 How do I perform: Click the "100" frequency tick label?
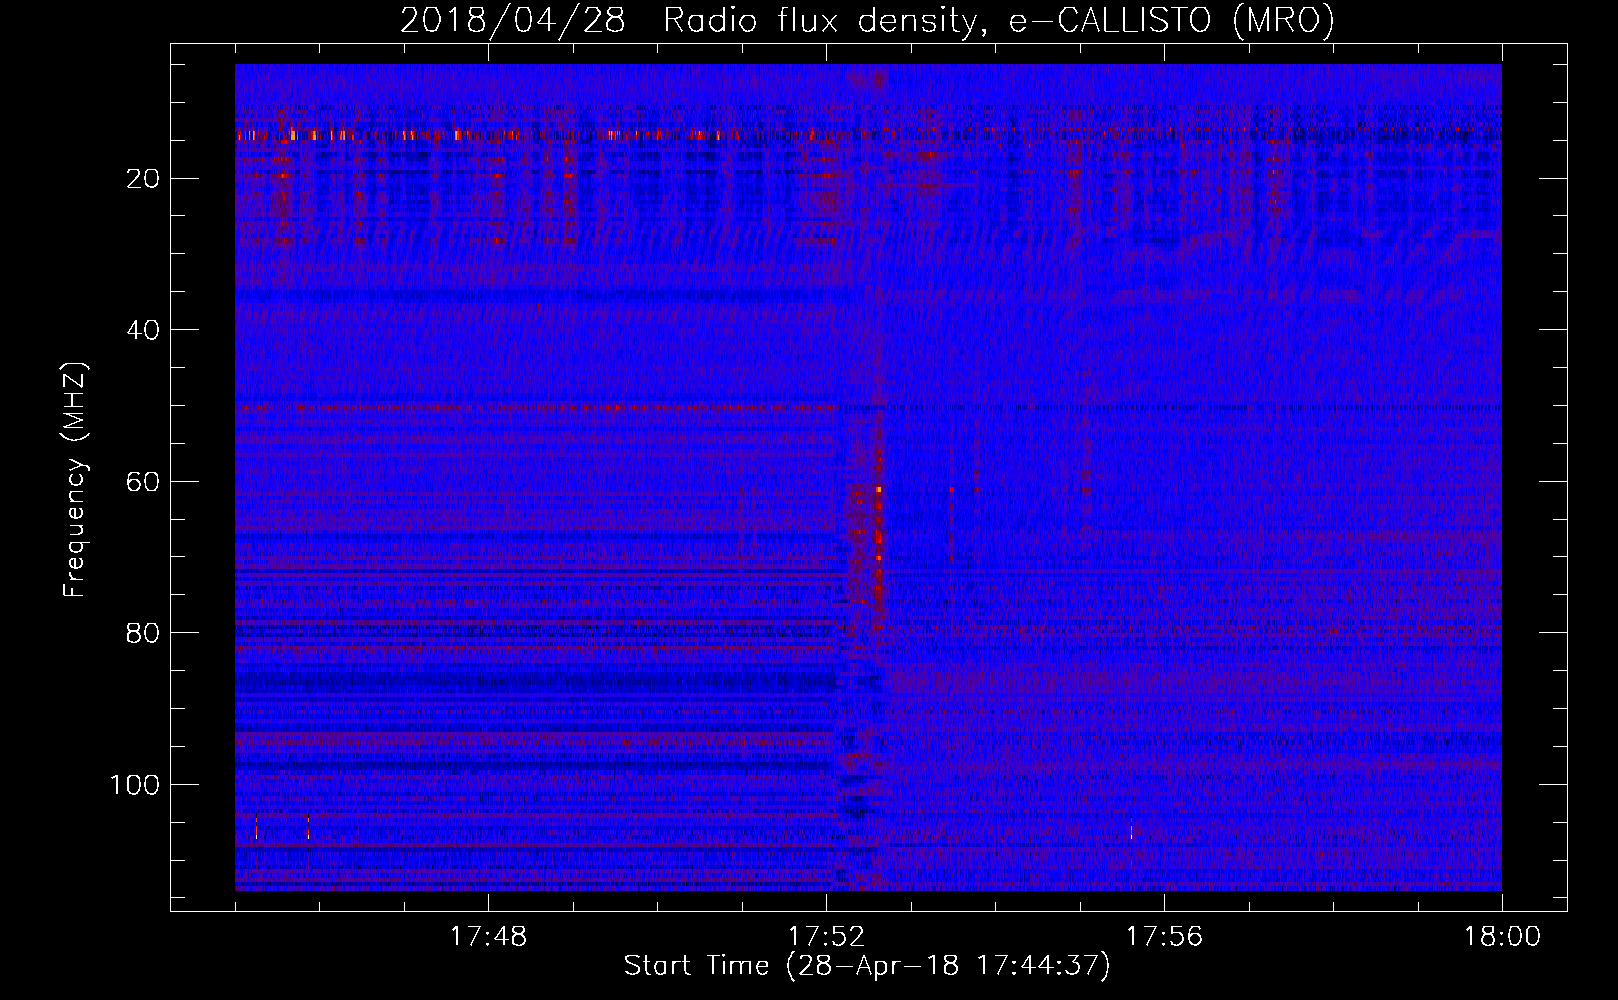pyautogui.click(x=135, y=785)
